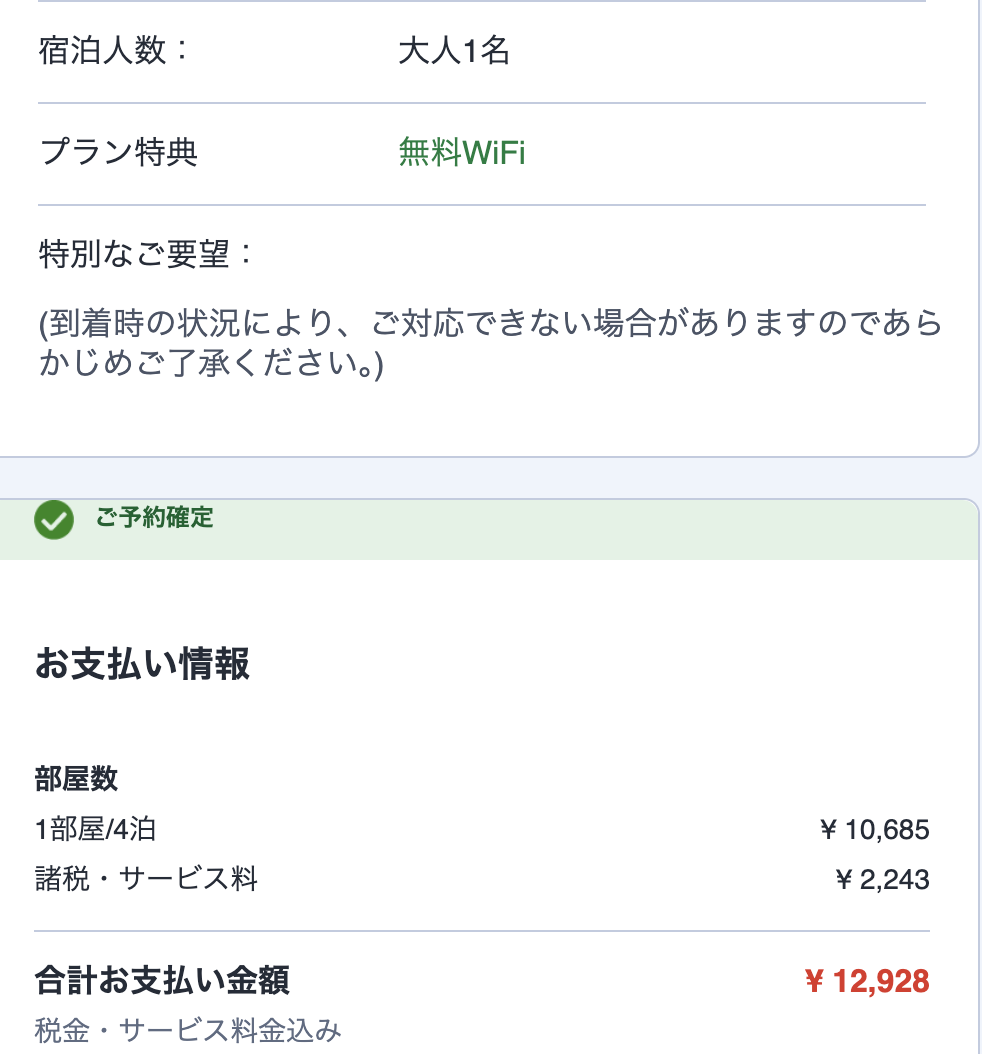This screenshot has width=982, height=1054.
Task: Select the 宿泊人数 label
Action: [x=114, y=51]
